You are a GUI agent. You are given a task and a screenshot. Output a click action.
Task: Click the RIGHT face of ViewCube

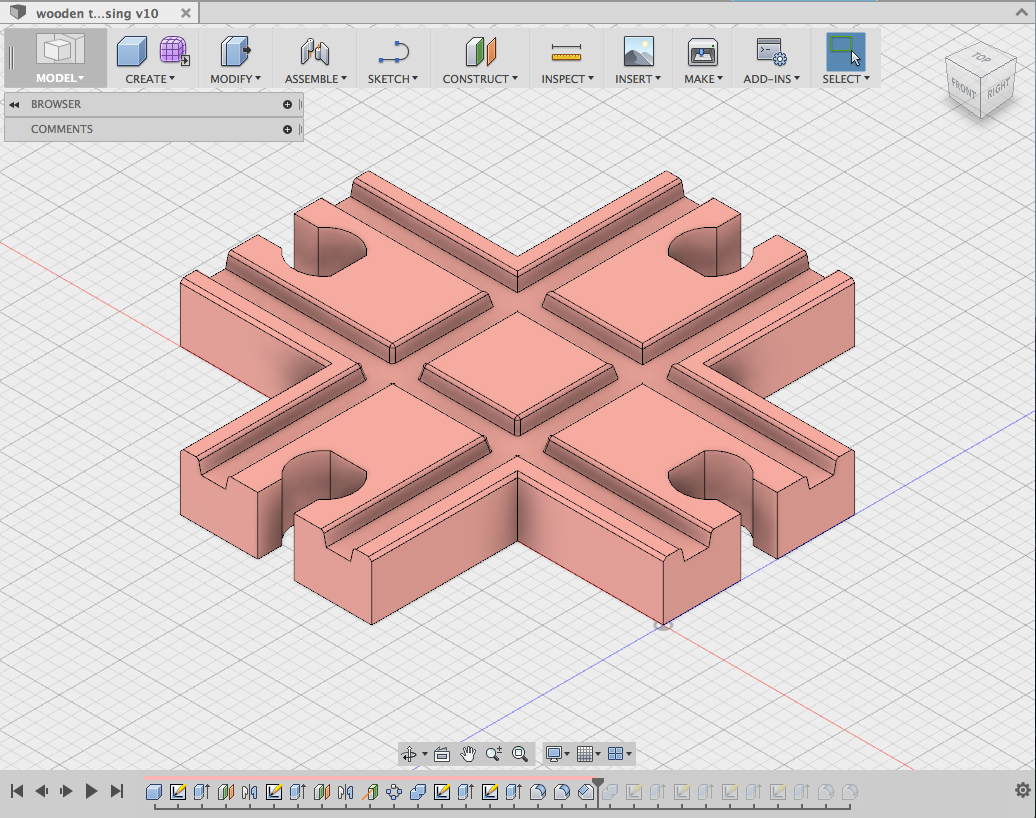(998, 88)
